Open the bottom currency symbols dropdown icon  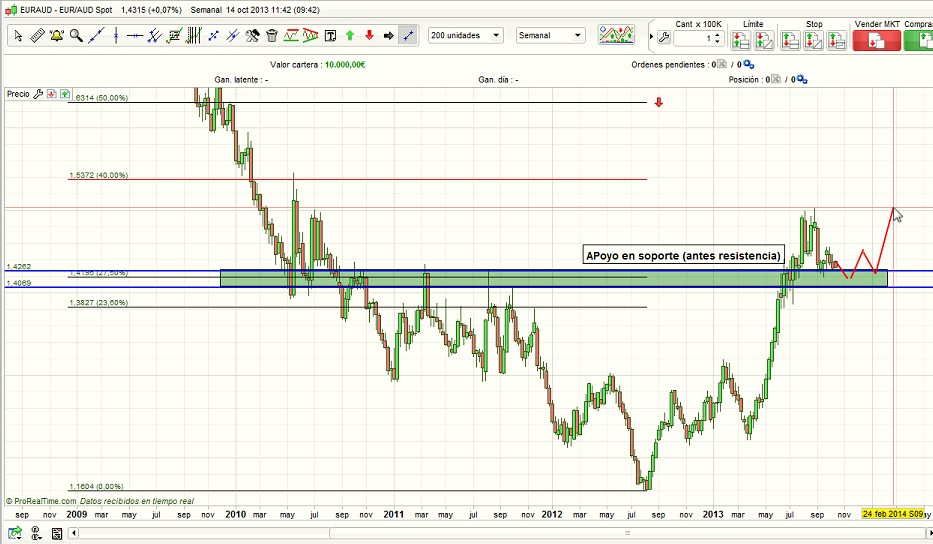(36, 533)
